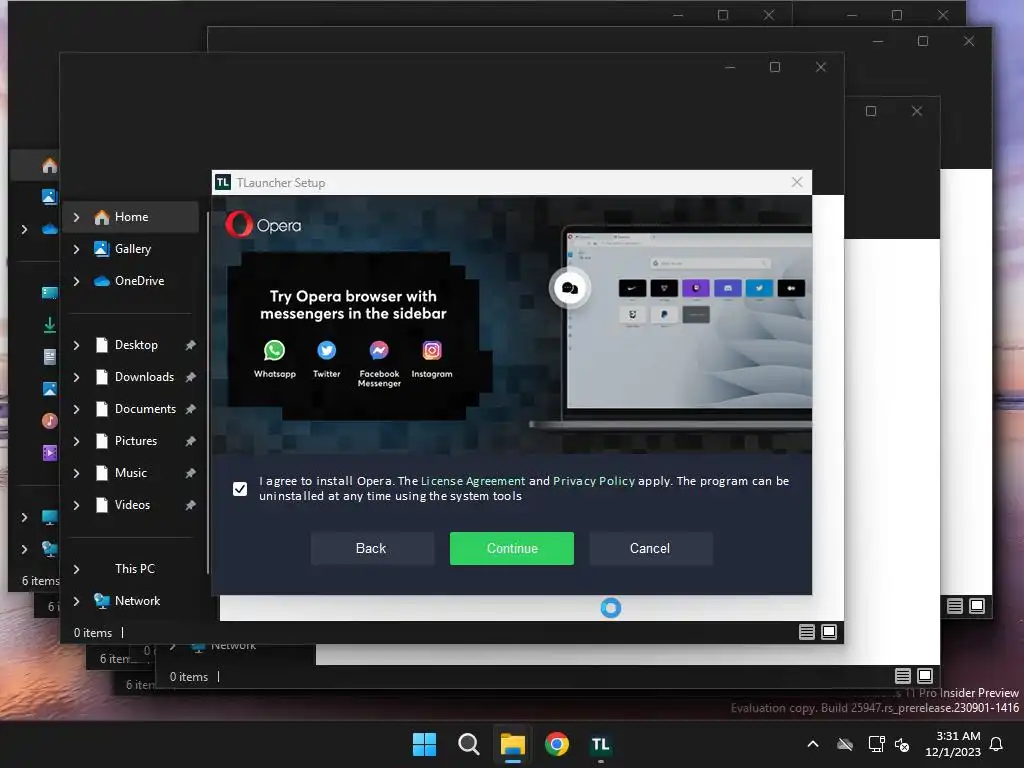1024x768 pixels.
Task: Close the TLauncher Setup dialog
Action: tap(797, 182)
